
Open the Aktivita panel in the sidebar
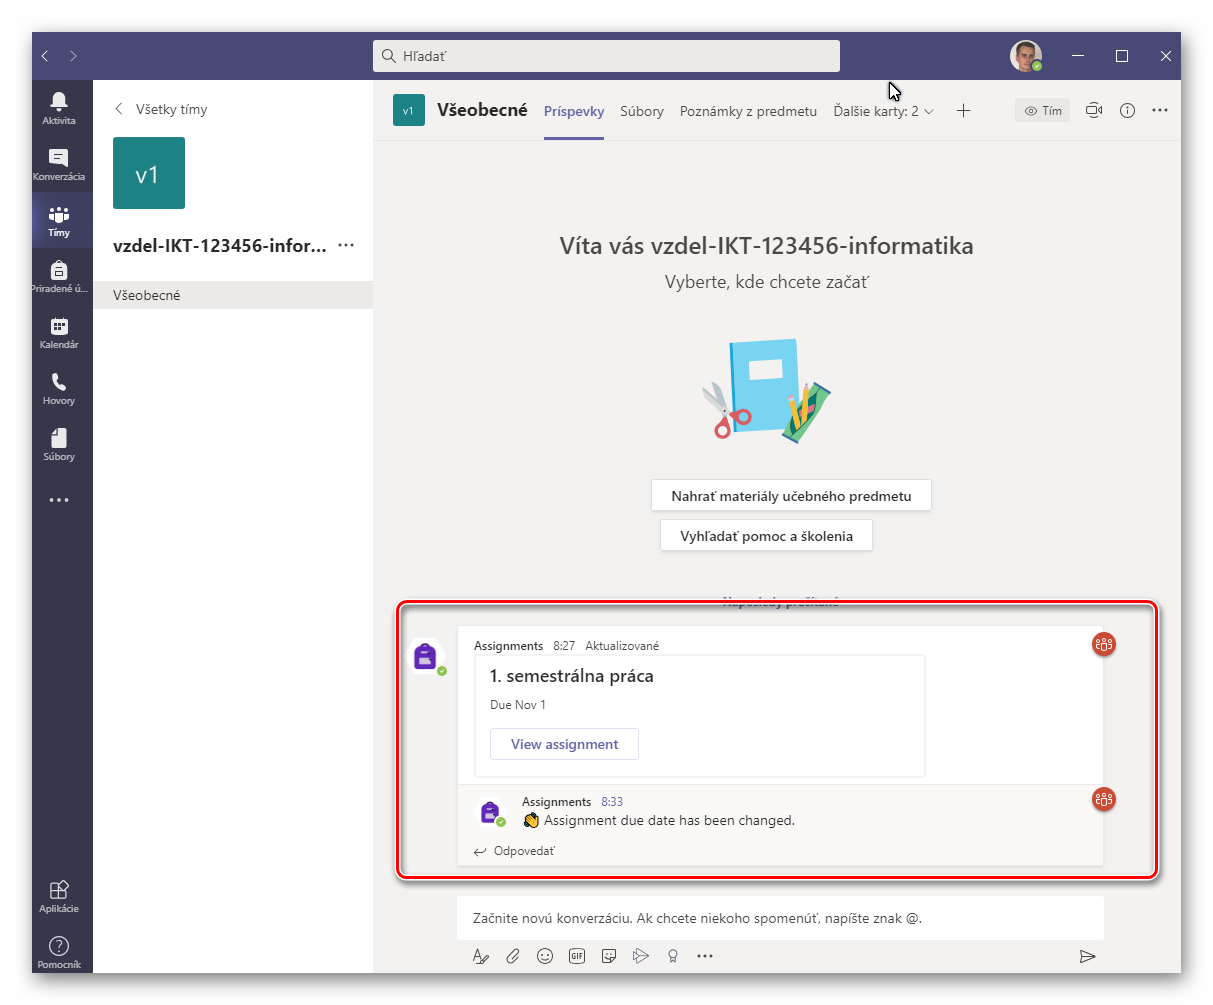pos(59,107)
